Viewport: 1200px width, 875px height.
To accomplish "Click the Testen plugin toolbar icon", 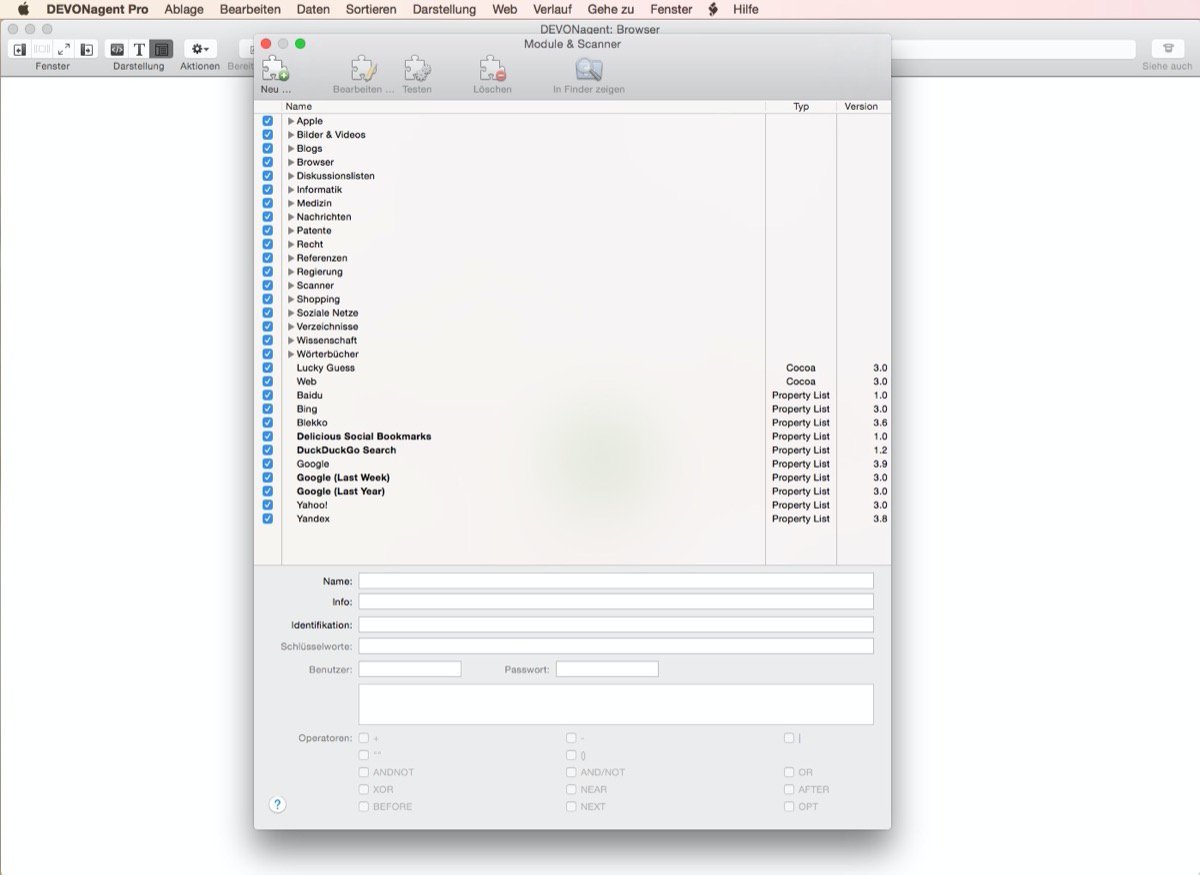I will pyautogui.click(x=417, y=69).
